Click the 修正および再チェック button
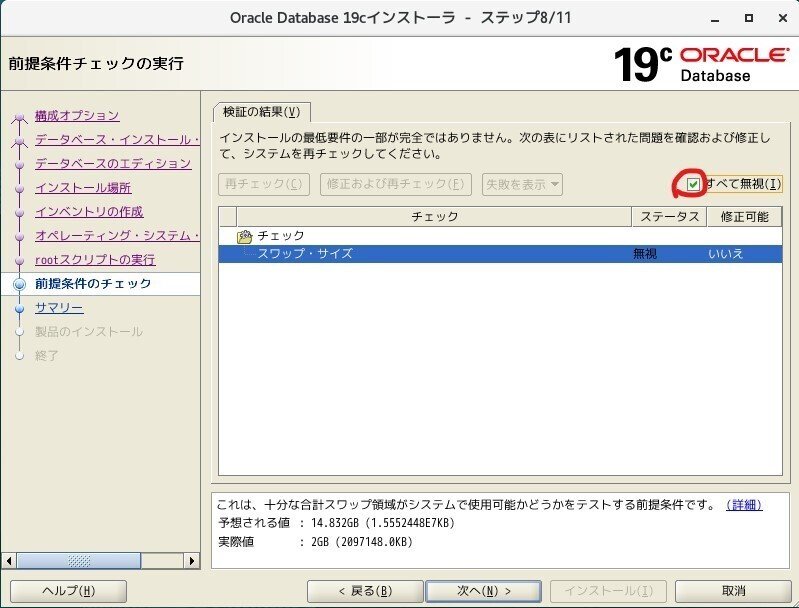This screenshot has width=799, height=608. (395, 184)
